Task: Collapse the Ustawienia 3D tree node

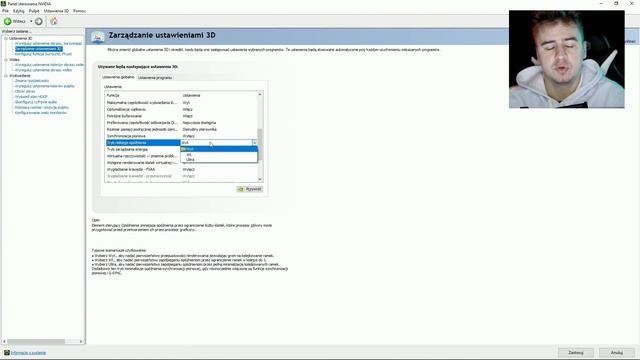Action: [6, 38]
